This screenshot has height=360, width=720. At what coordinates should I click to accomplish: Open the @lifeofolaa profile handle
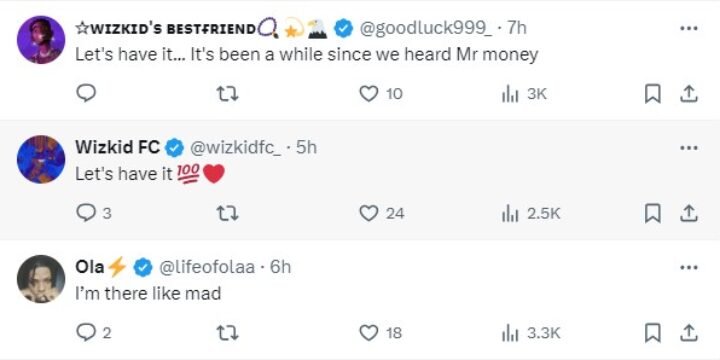207,267
